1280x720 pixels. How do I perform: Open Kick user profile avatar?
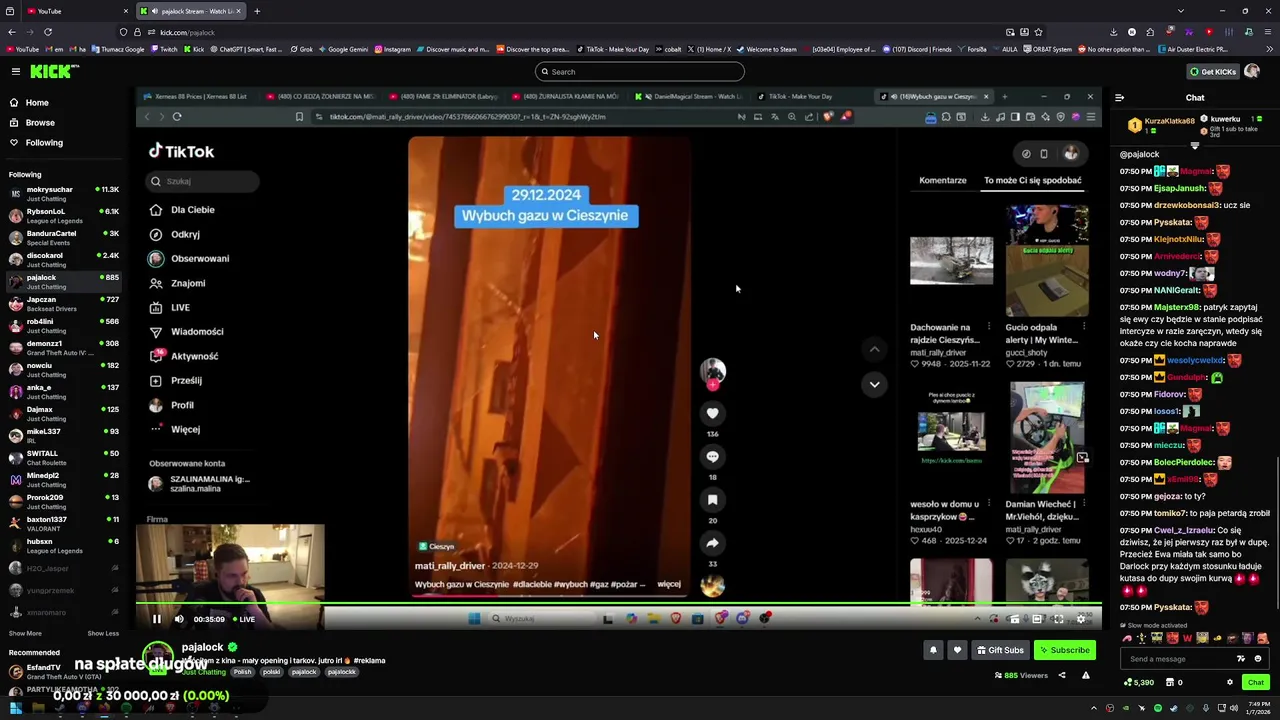[x=1252, y=71]
